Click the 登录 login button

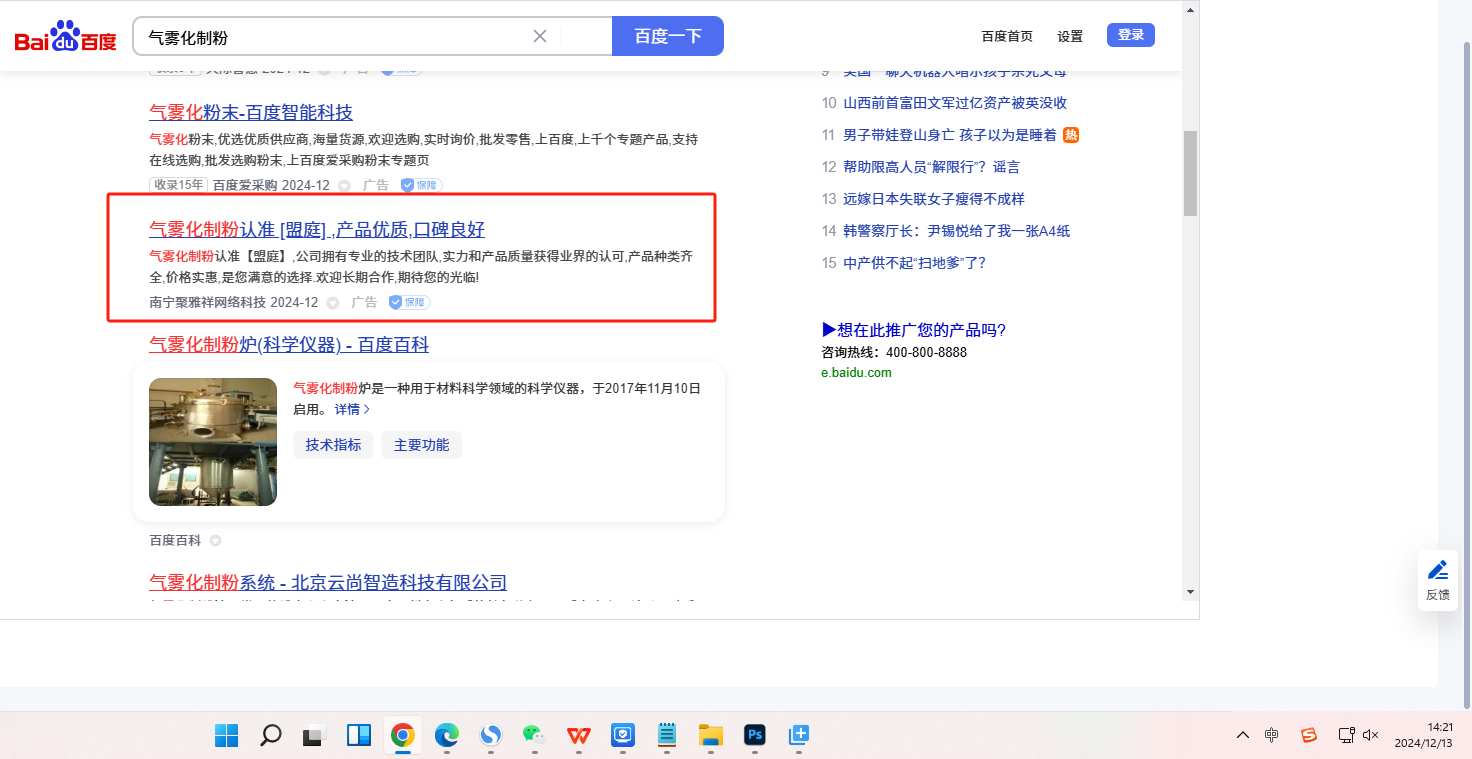1130,35
